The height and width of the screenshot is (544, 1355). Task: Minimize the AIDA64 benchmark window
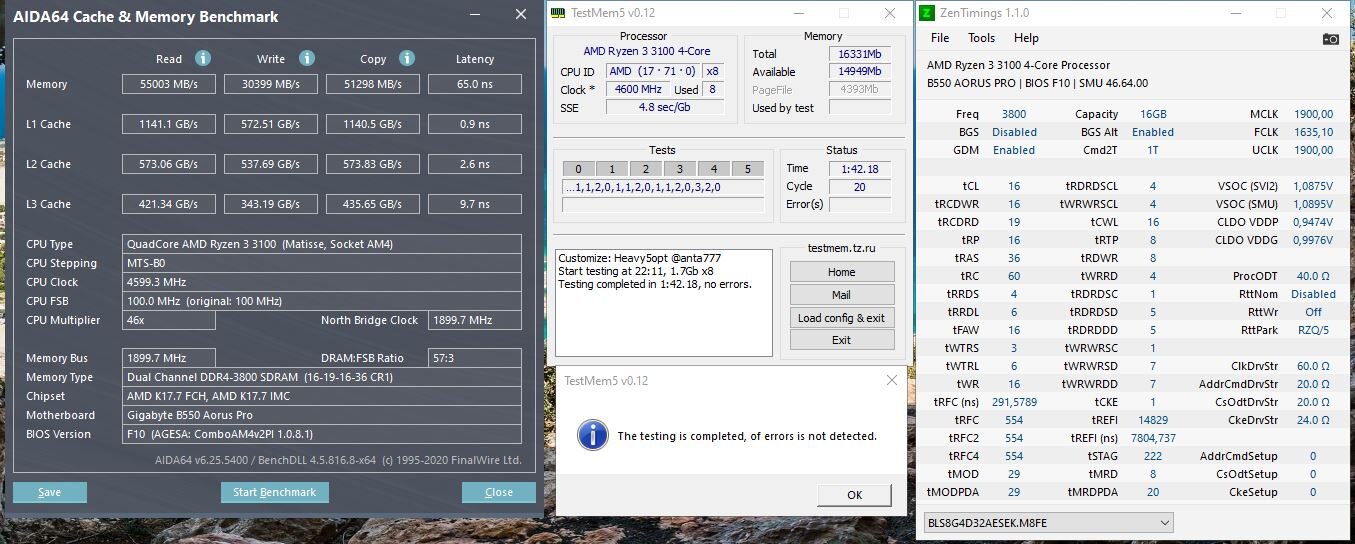tap(474, 15)
